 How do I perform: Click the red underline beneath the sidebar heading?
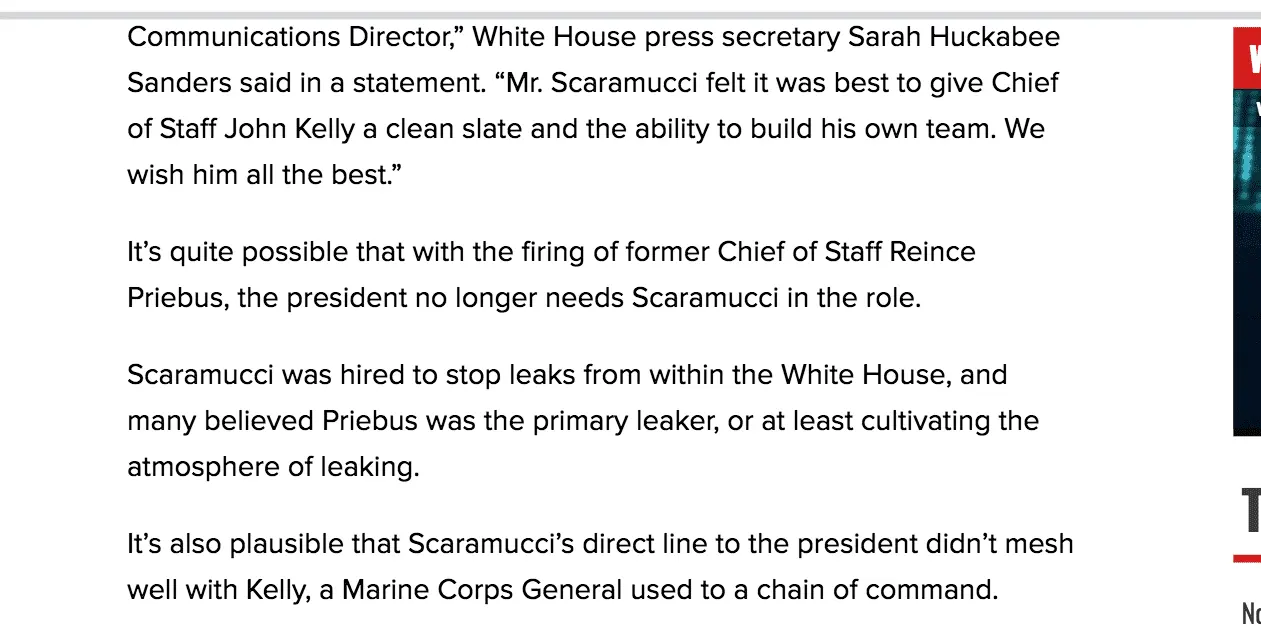(x=1248, y=558)
